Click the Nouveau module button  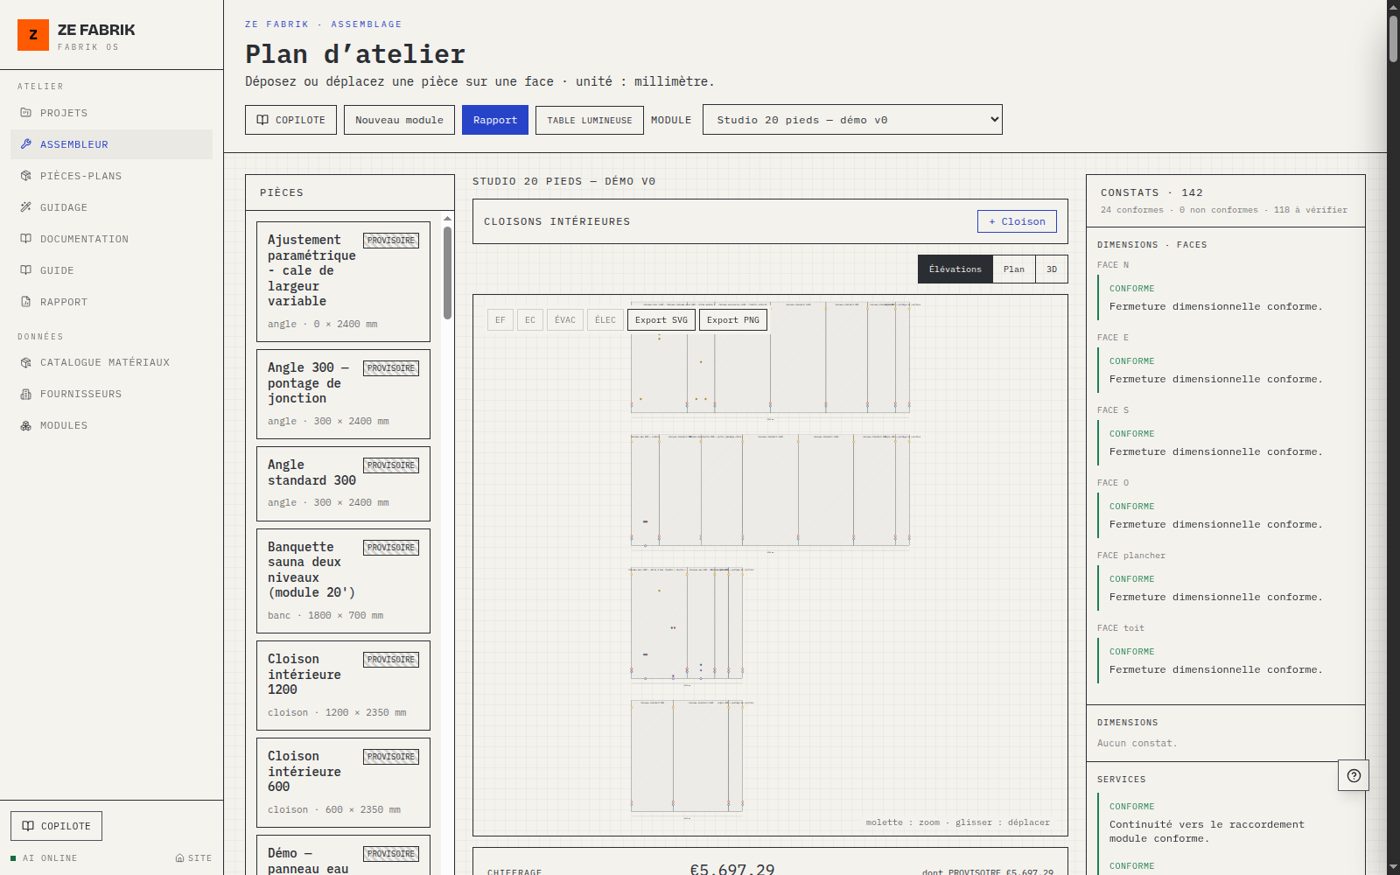399,120
